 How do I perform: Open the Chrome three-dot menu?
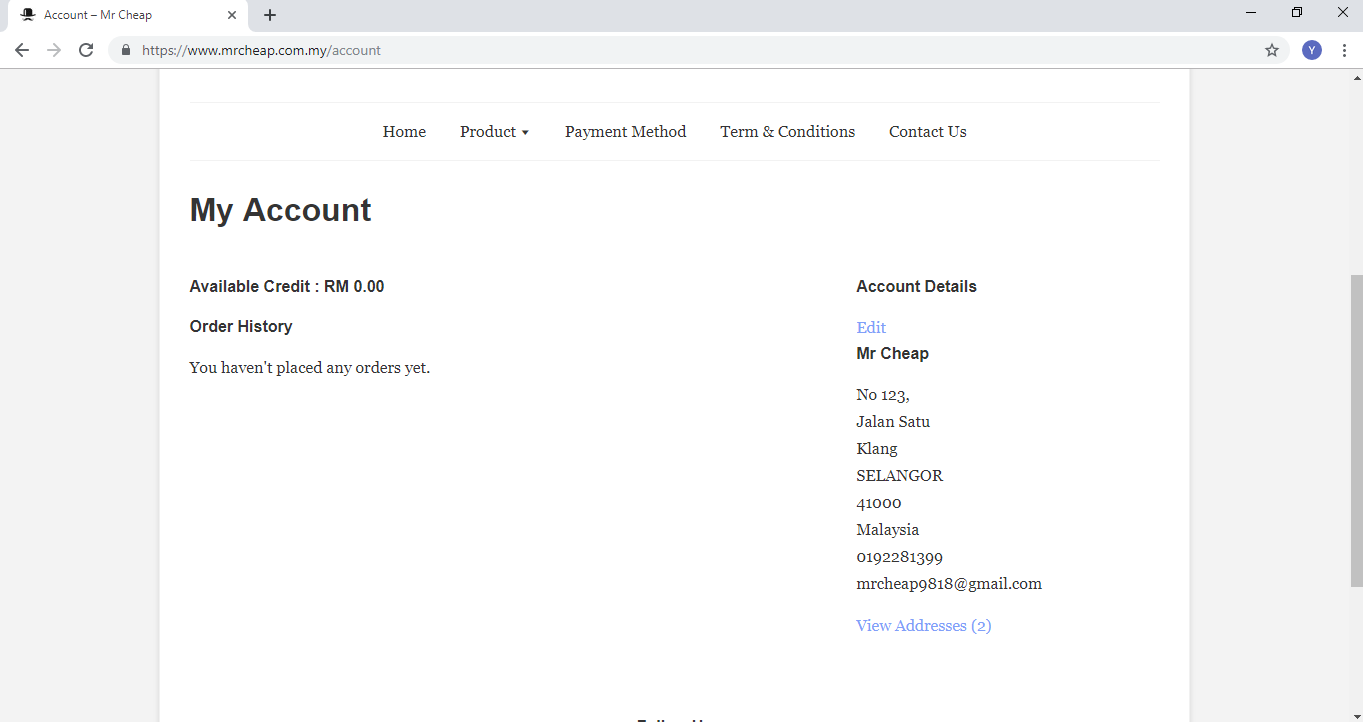coord(1344,50)
